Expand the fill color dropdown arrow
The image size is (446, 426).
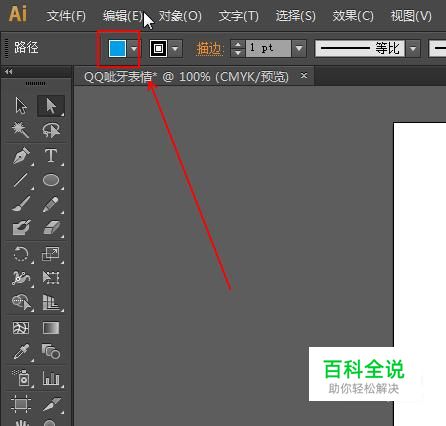tap(134, 49)
